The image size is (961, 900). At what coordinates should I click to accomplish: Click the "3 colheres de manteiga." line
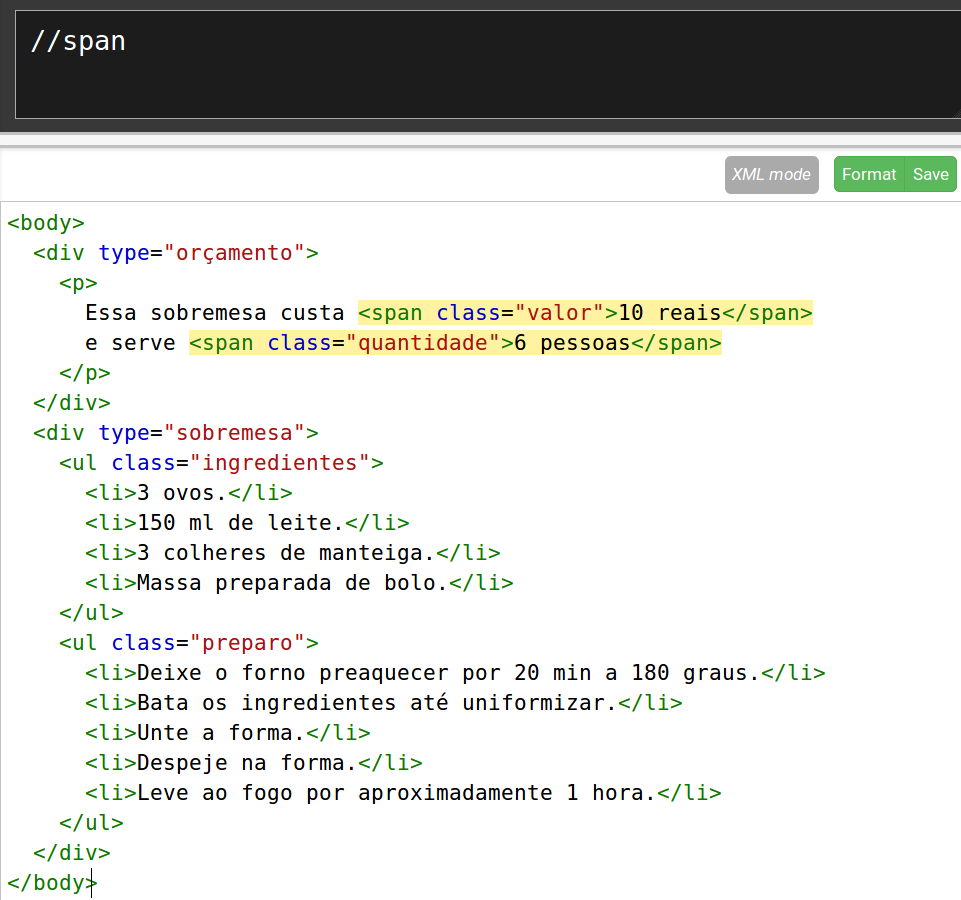tap(292, 553)
